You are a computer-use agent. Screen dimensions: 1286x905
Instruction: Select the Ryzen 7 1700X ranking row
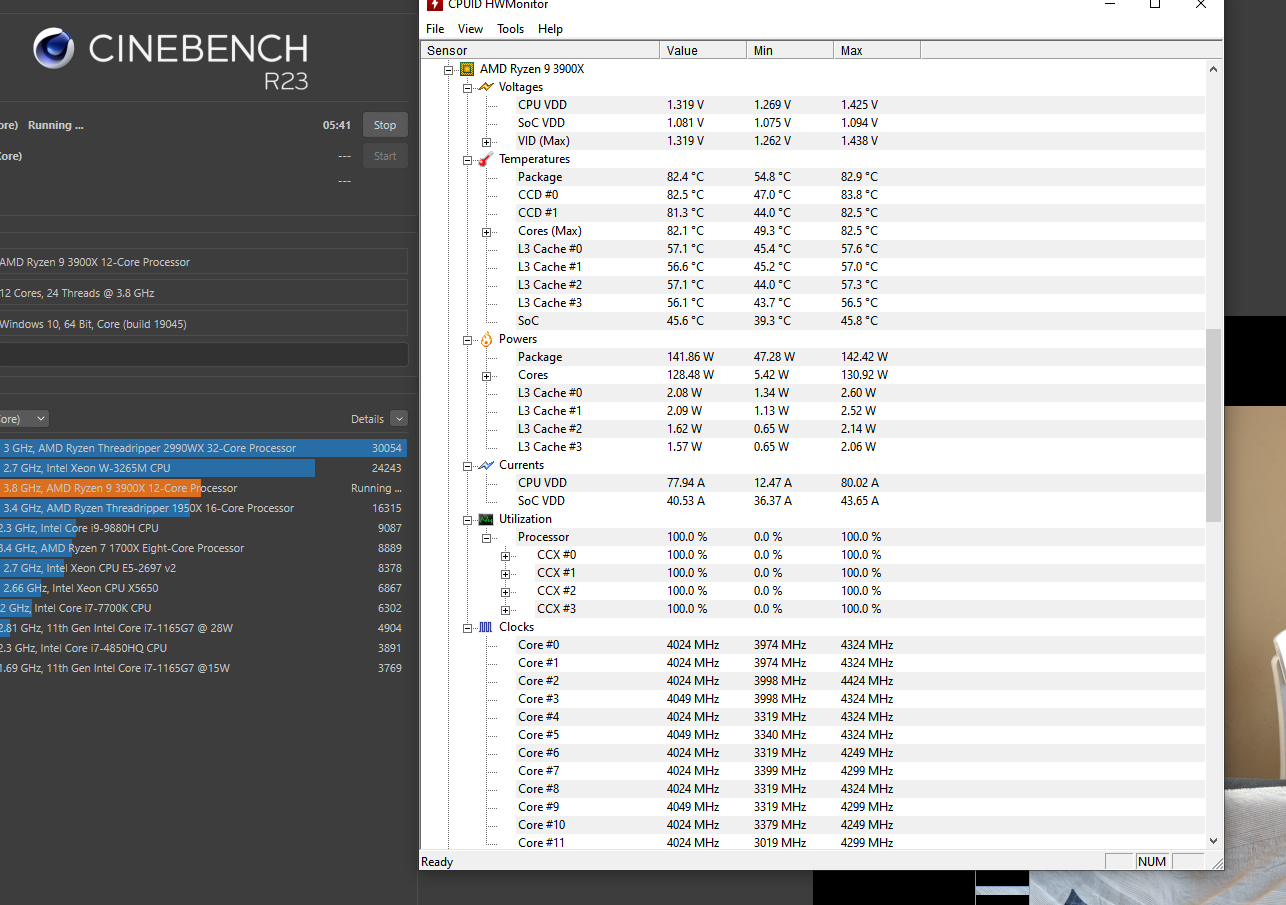pos(203,548)
